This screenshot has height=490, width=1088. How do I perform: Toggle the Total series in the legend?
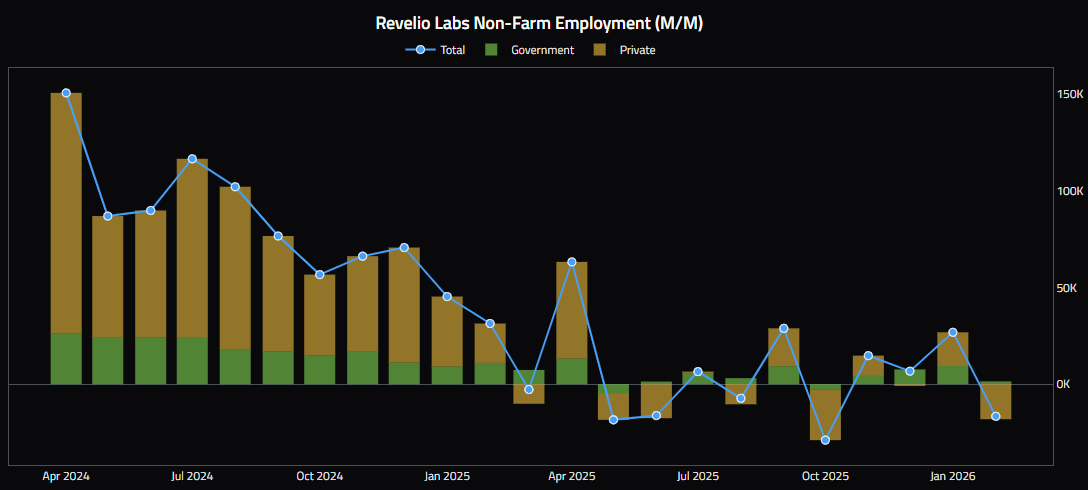435,50
